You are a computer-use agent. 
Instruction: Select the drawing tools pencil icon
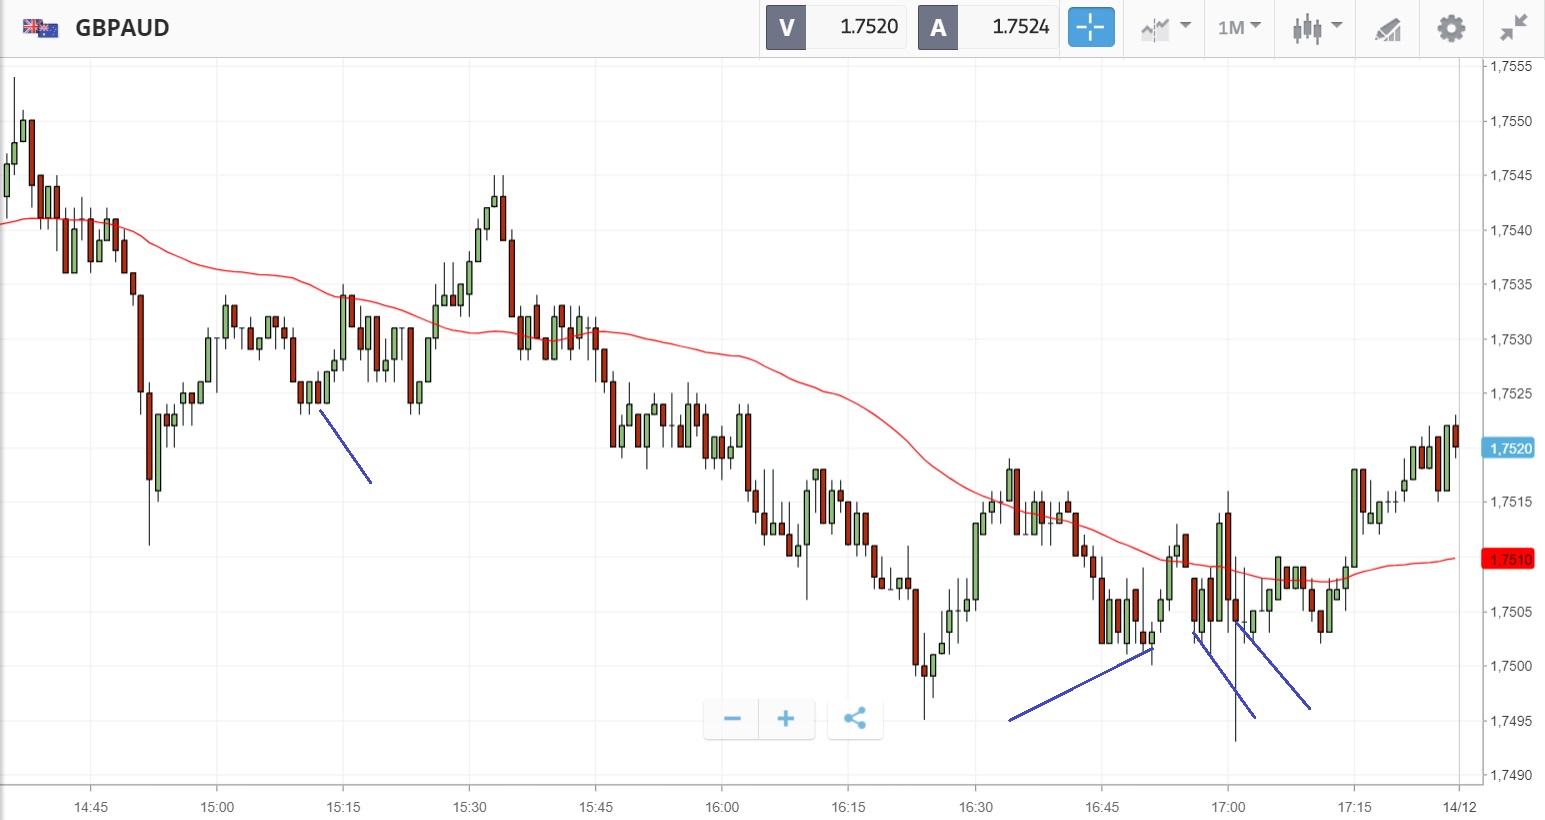[x=1387, y=28]
